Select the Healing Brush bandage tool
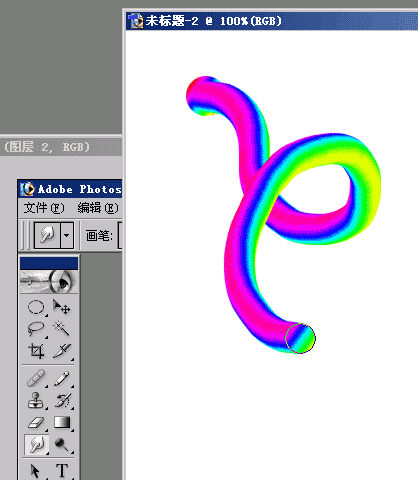This screenshot has width=418, height=480. click(x=36, y=379)
